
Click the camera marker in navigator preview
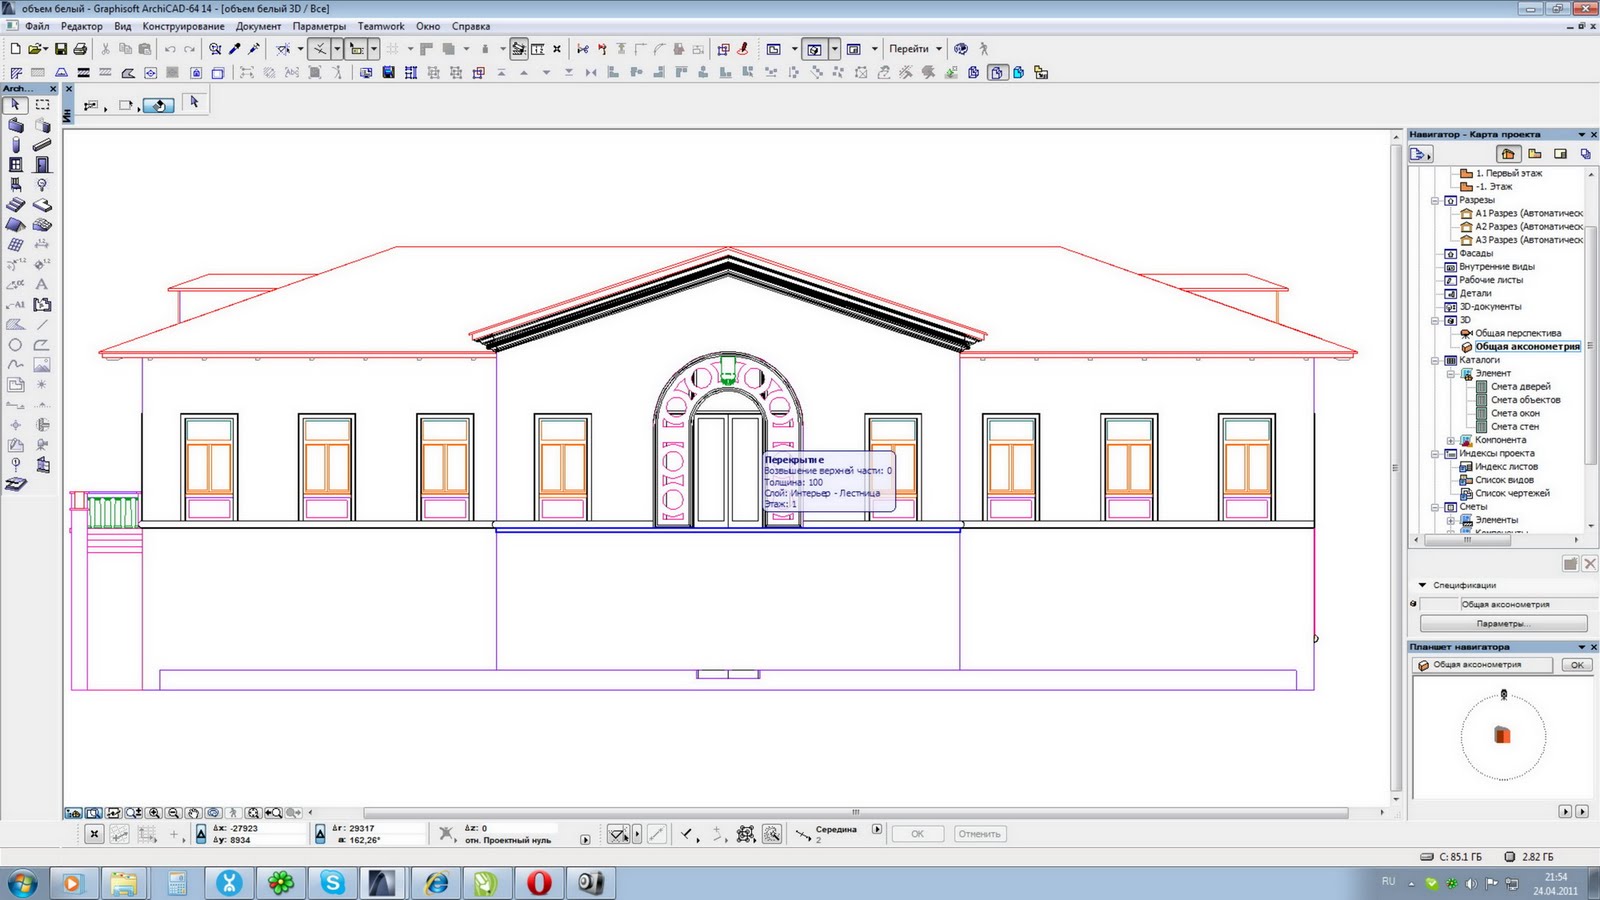tap(1503, 694)
